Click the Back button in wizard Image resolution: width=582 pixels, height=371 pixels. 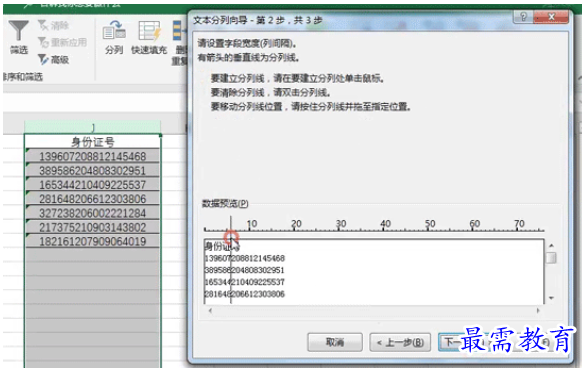pyautogui.click(x=400, y=342)
